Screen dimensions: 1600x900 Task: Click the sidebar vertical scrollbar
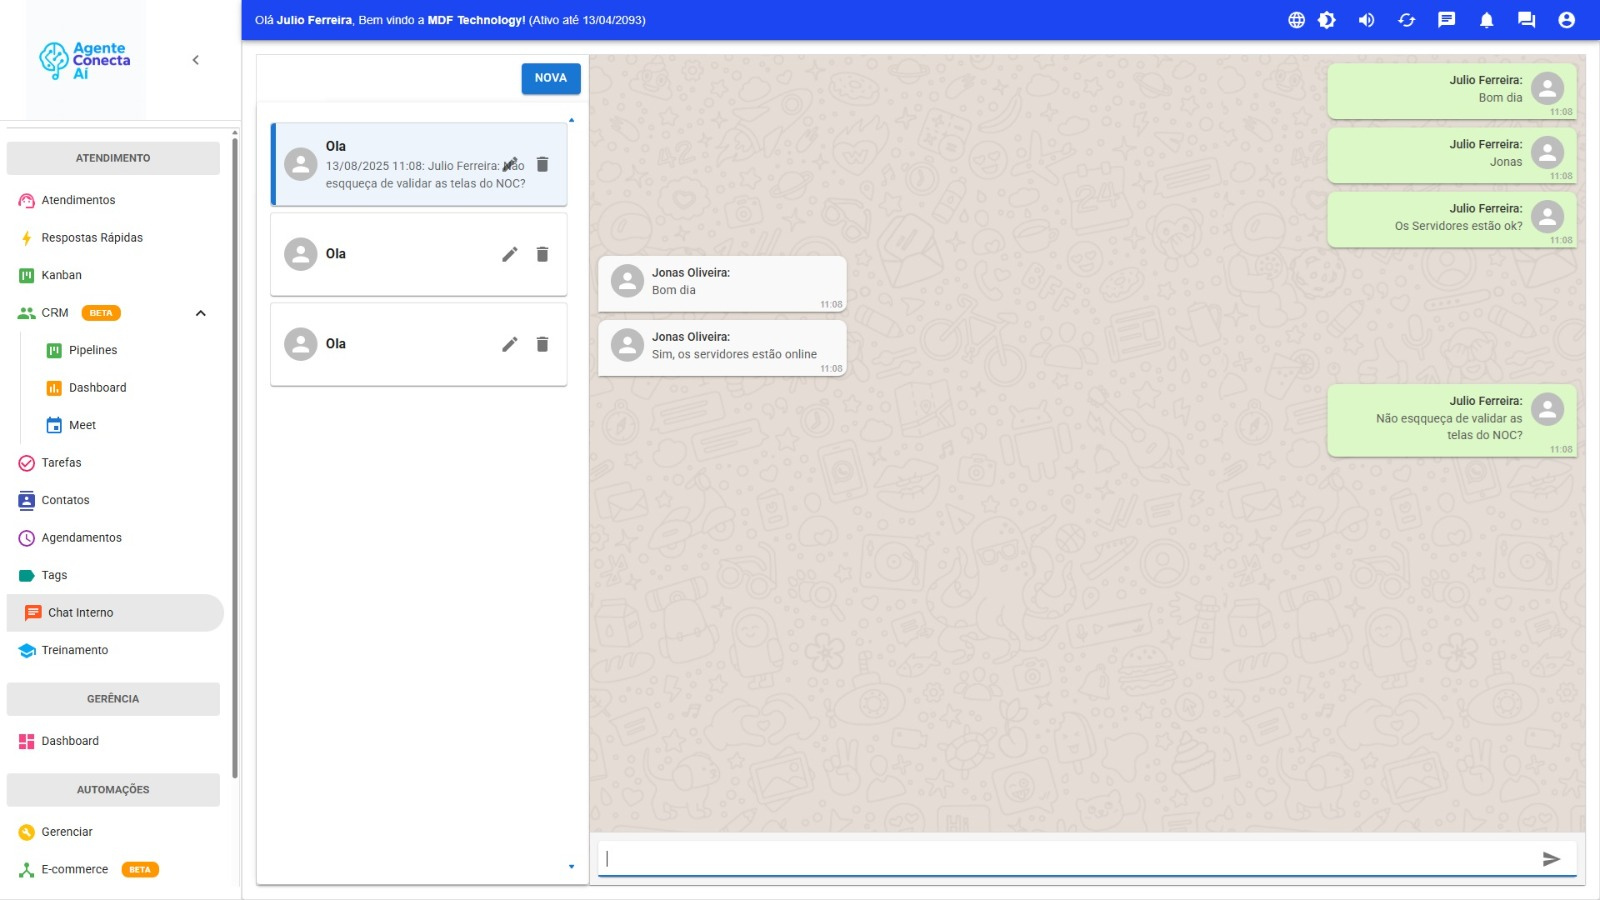[x=235, y=458]
